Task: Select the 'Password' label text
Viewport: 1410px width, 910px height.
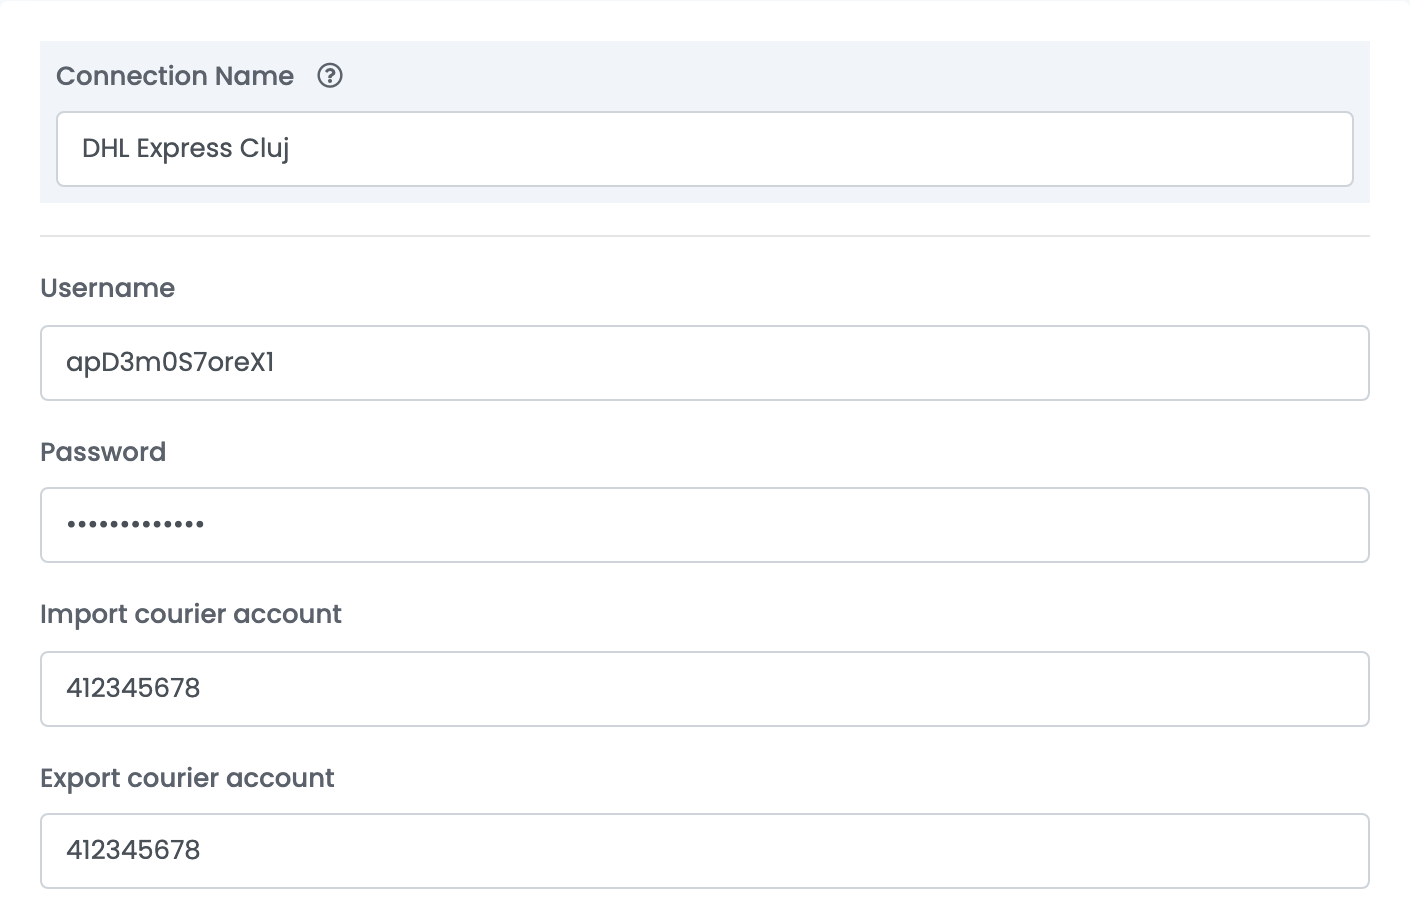Action: click(103, 452)
